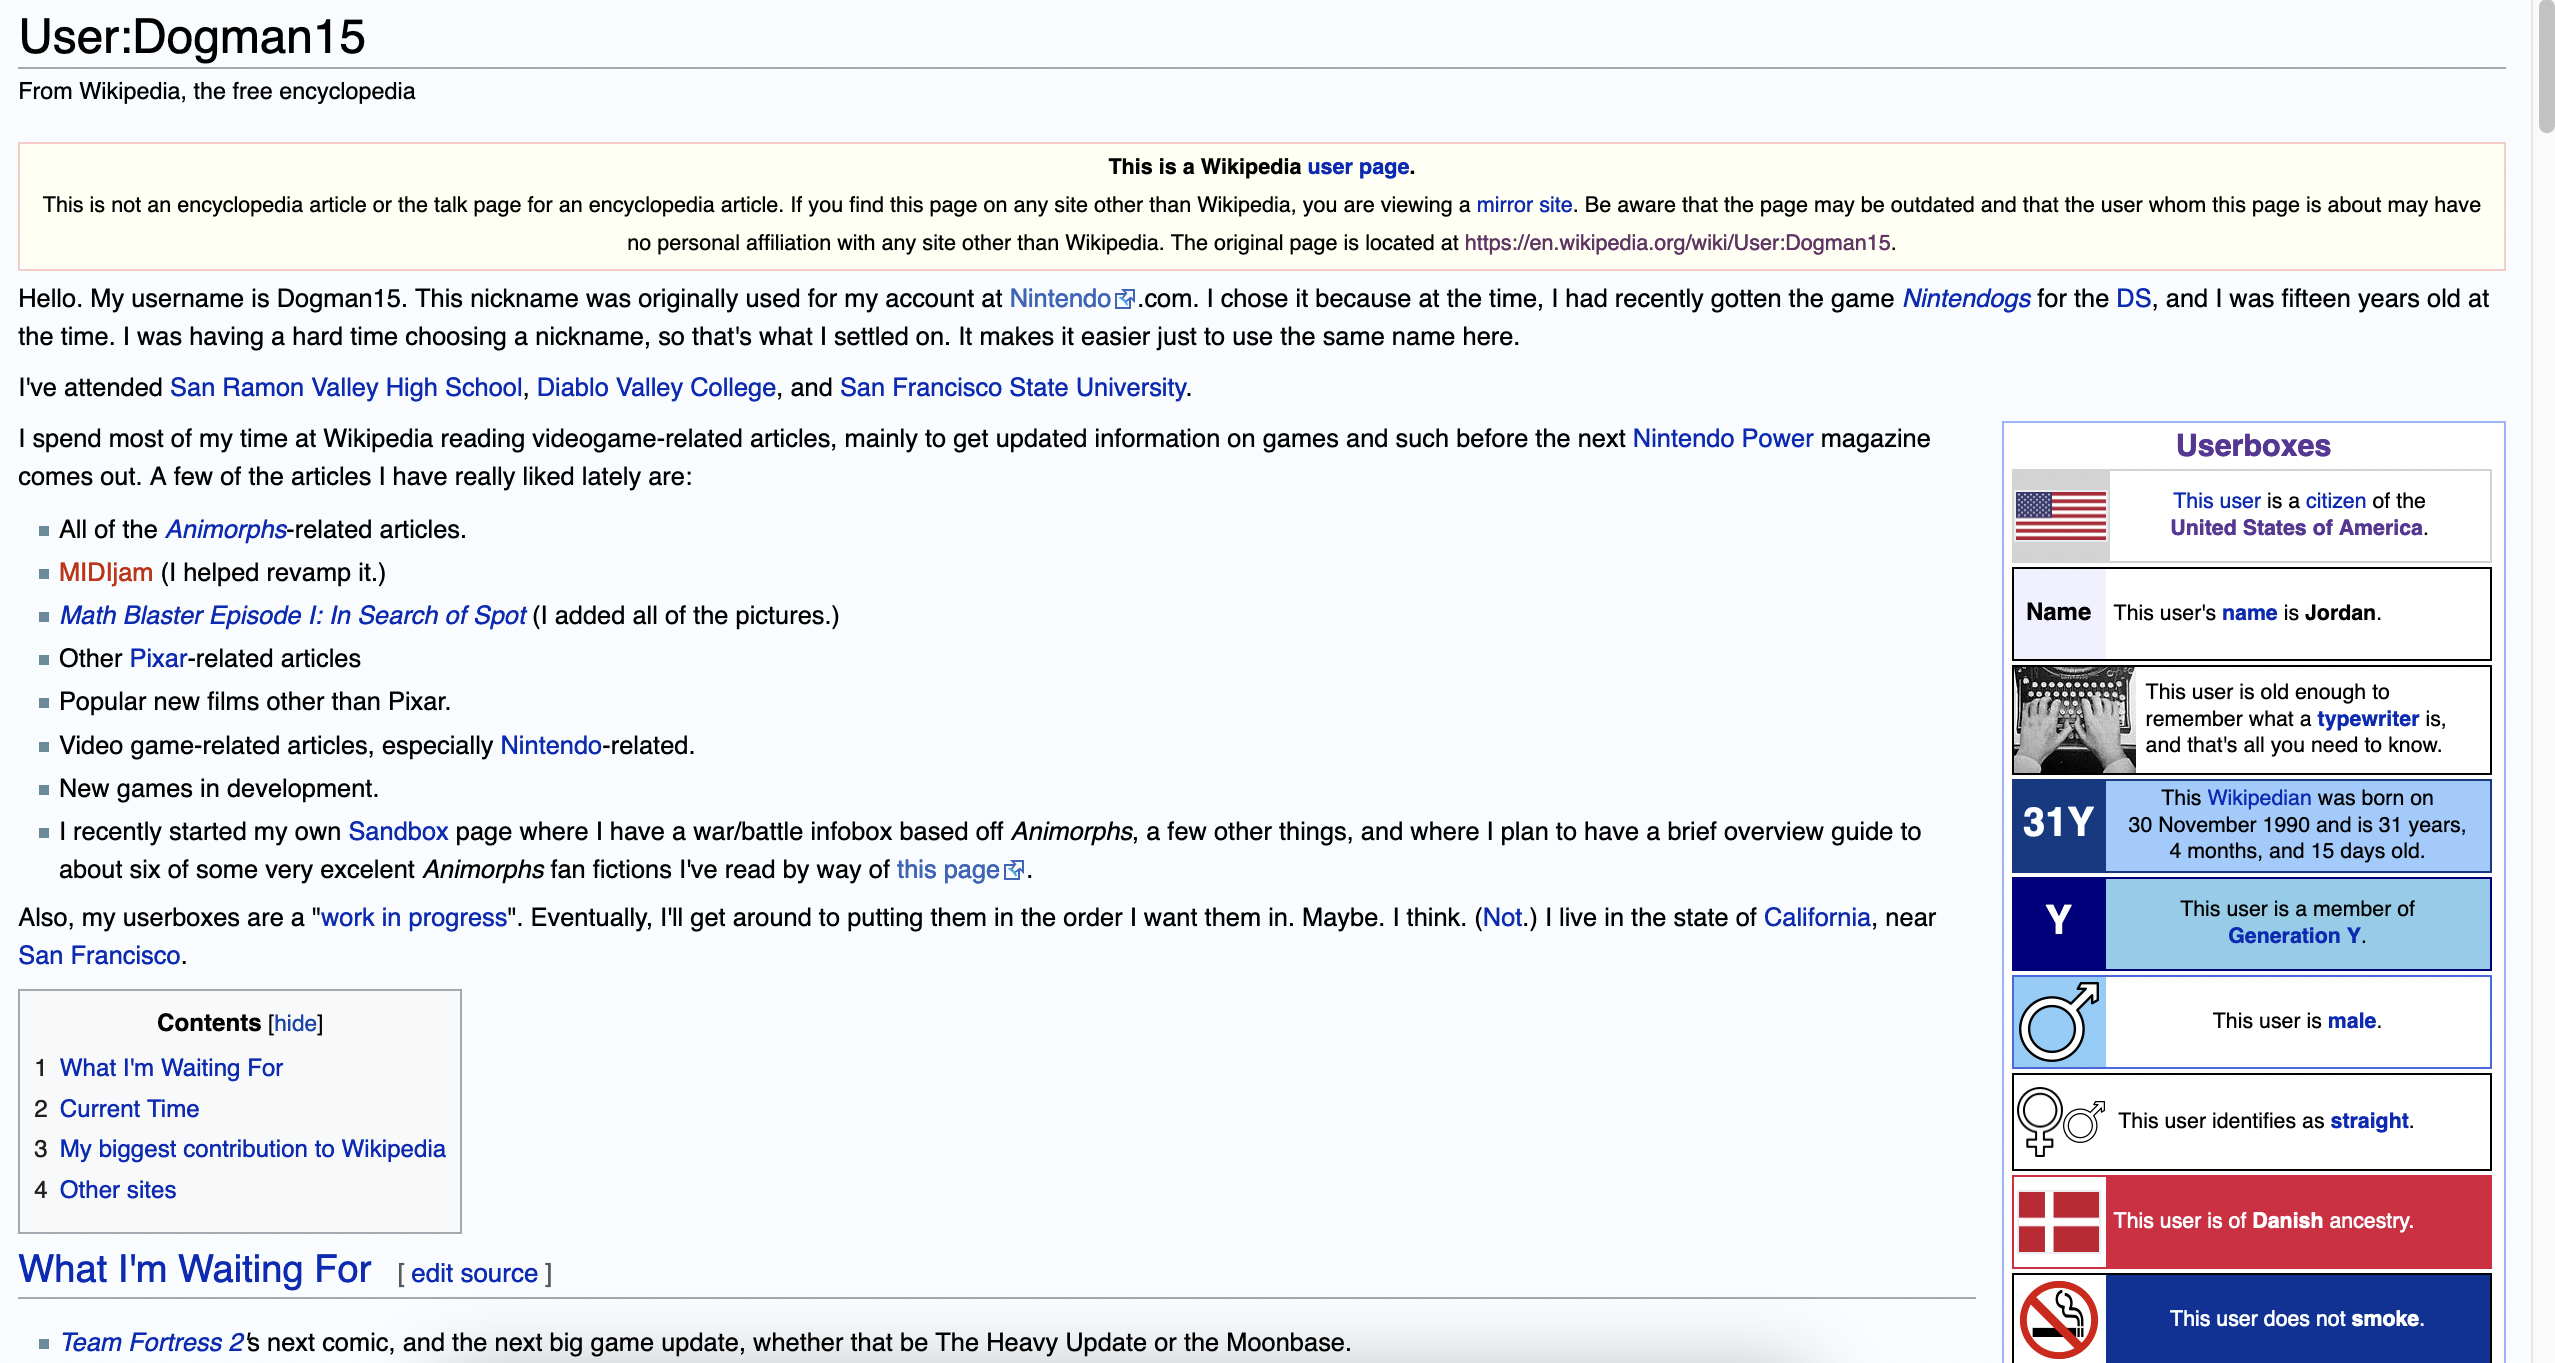The width and height of the screenshot is (2555, 1363).
Task: Click the external link icon after 'this page'
Action: (1014, 870)
